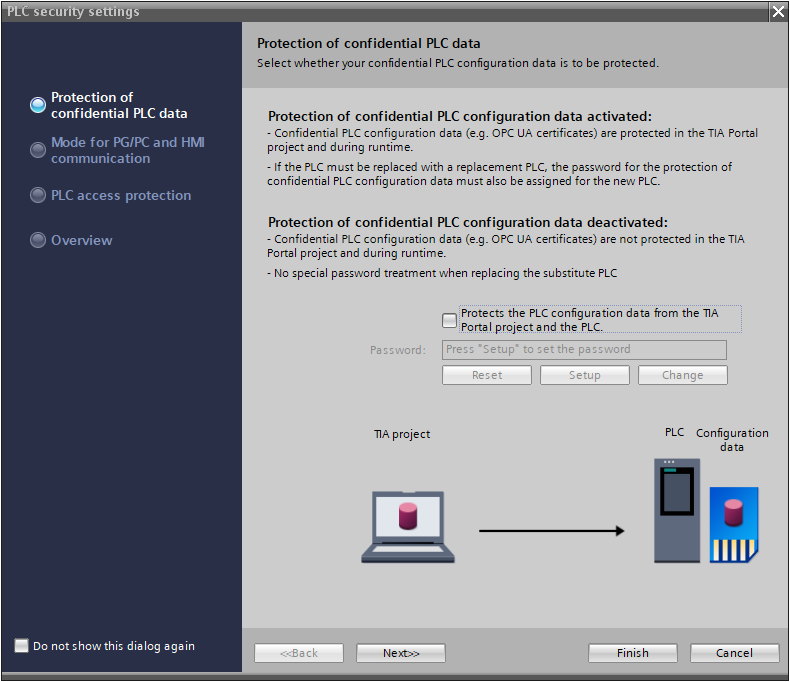Viewport: 790px width, 682px height.
Task: Open the PLC access protection step label
Action: (121, 195)
